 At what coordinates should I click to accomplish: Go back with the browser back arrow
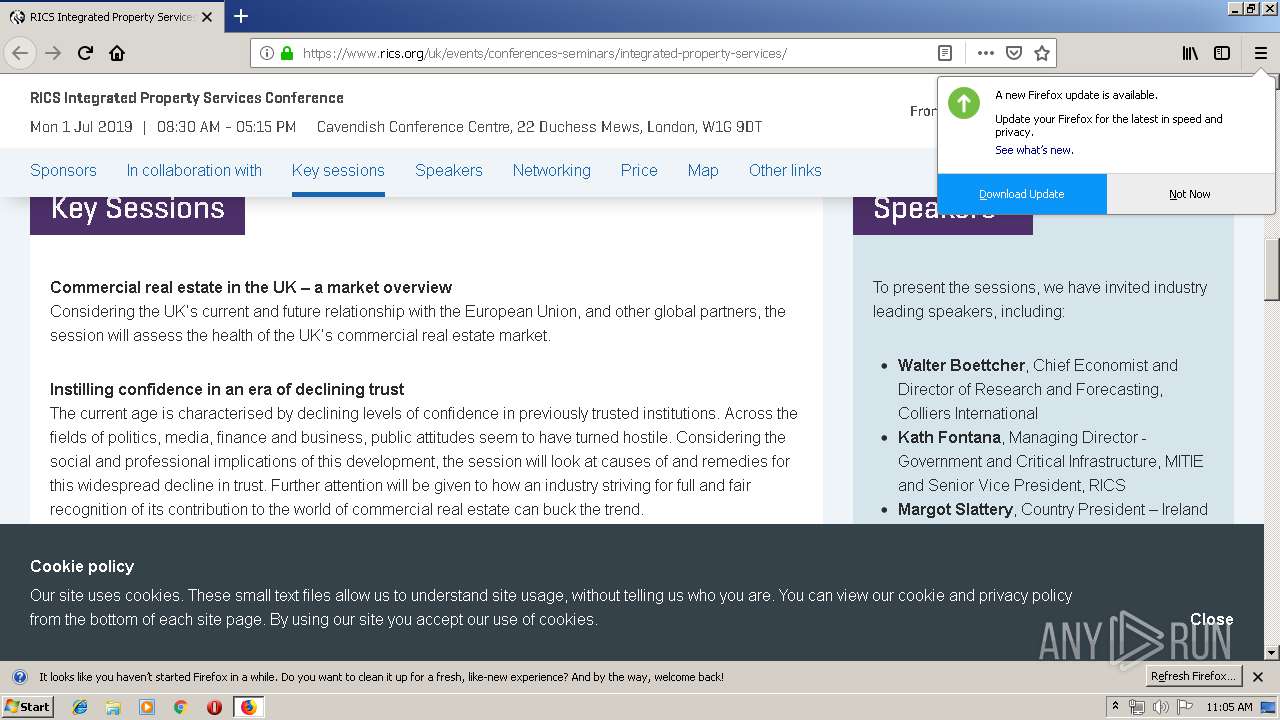click(20, 53)
